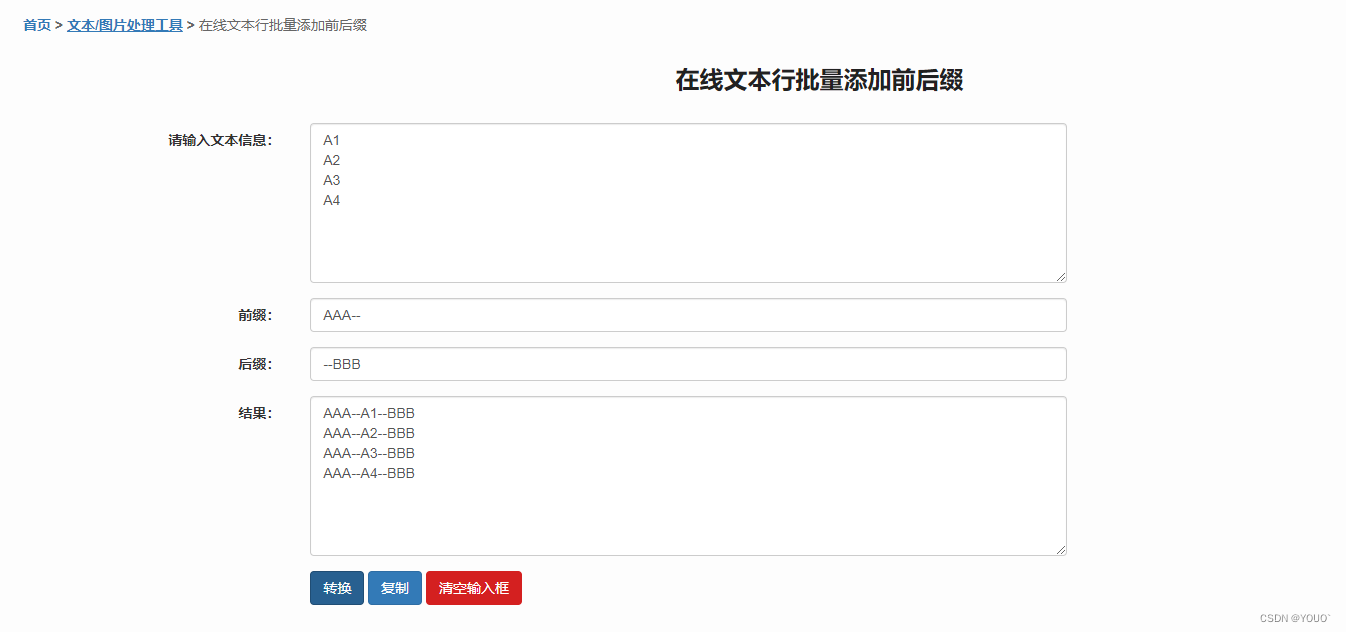
Task: Click result line AAA--A2--BBB
Action: click(x=369, y=433)
